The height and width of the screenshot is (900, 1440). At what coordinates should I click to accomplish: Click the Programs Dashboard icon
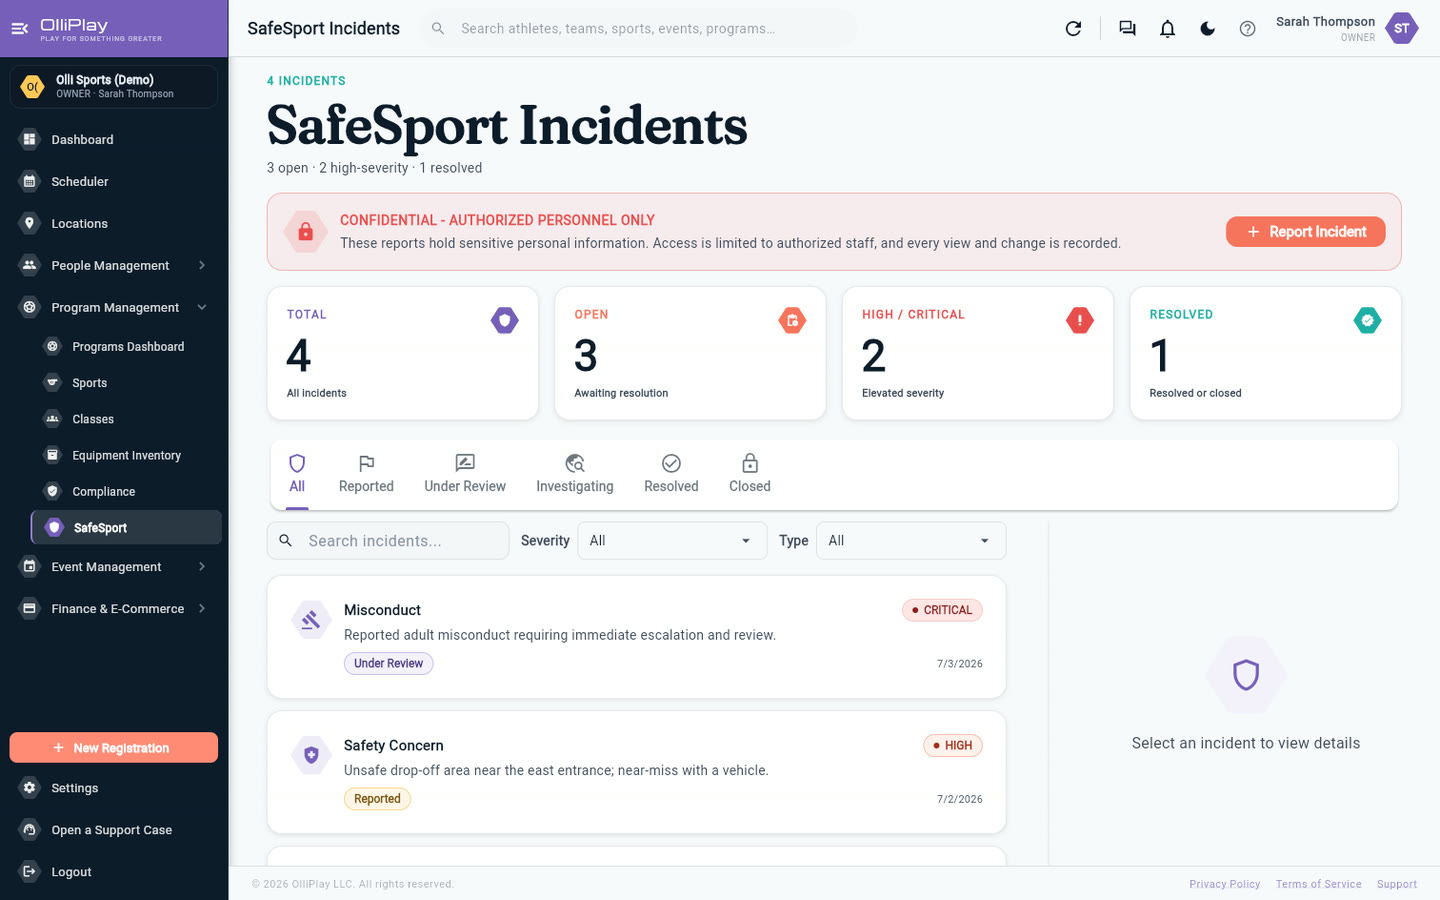point(52,346)
